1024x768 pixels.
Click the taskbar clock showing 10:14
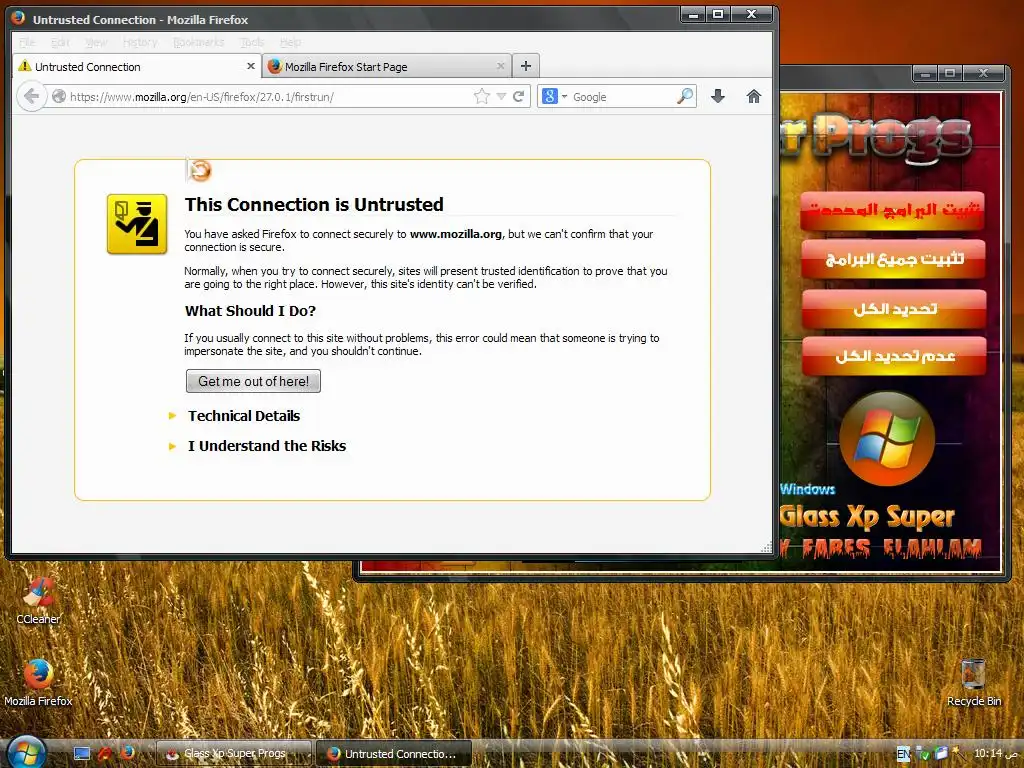pyautogui.click(x=995, y=754)
